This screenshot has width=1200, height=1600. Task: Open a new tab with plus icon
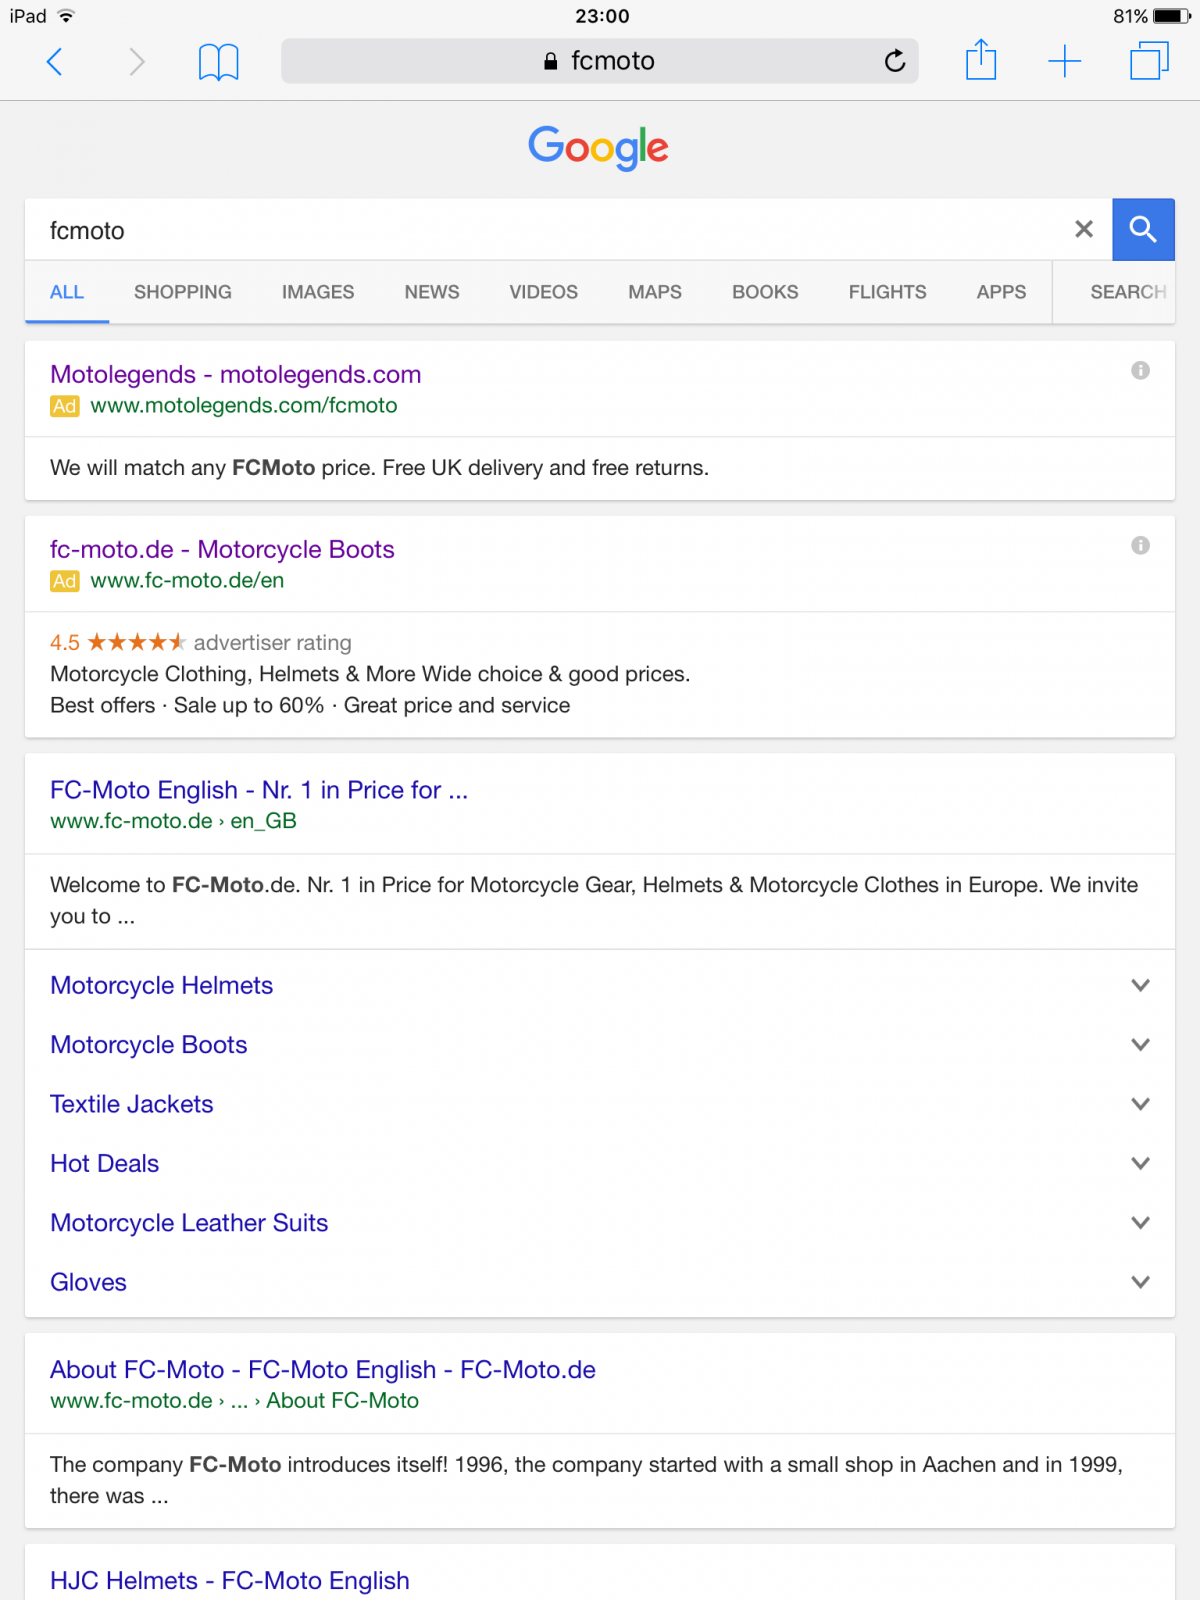pyautogui.click(x=1064, y=62)
